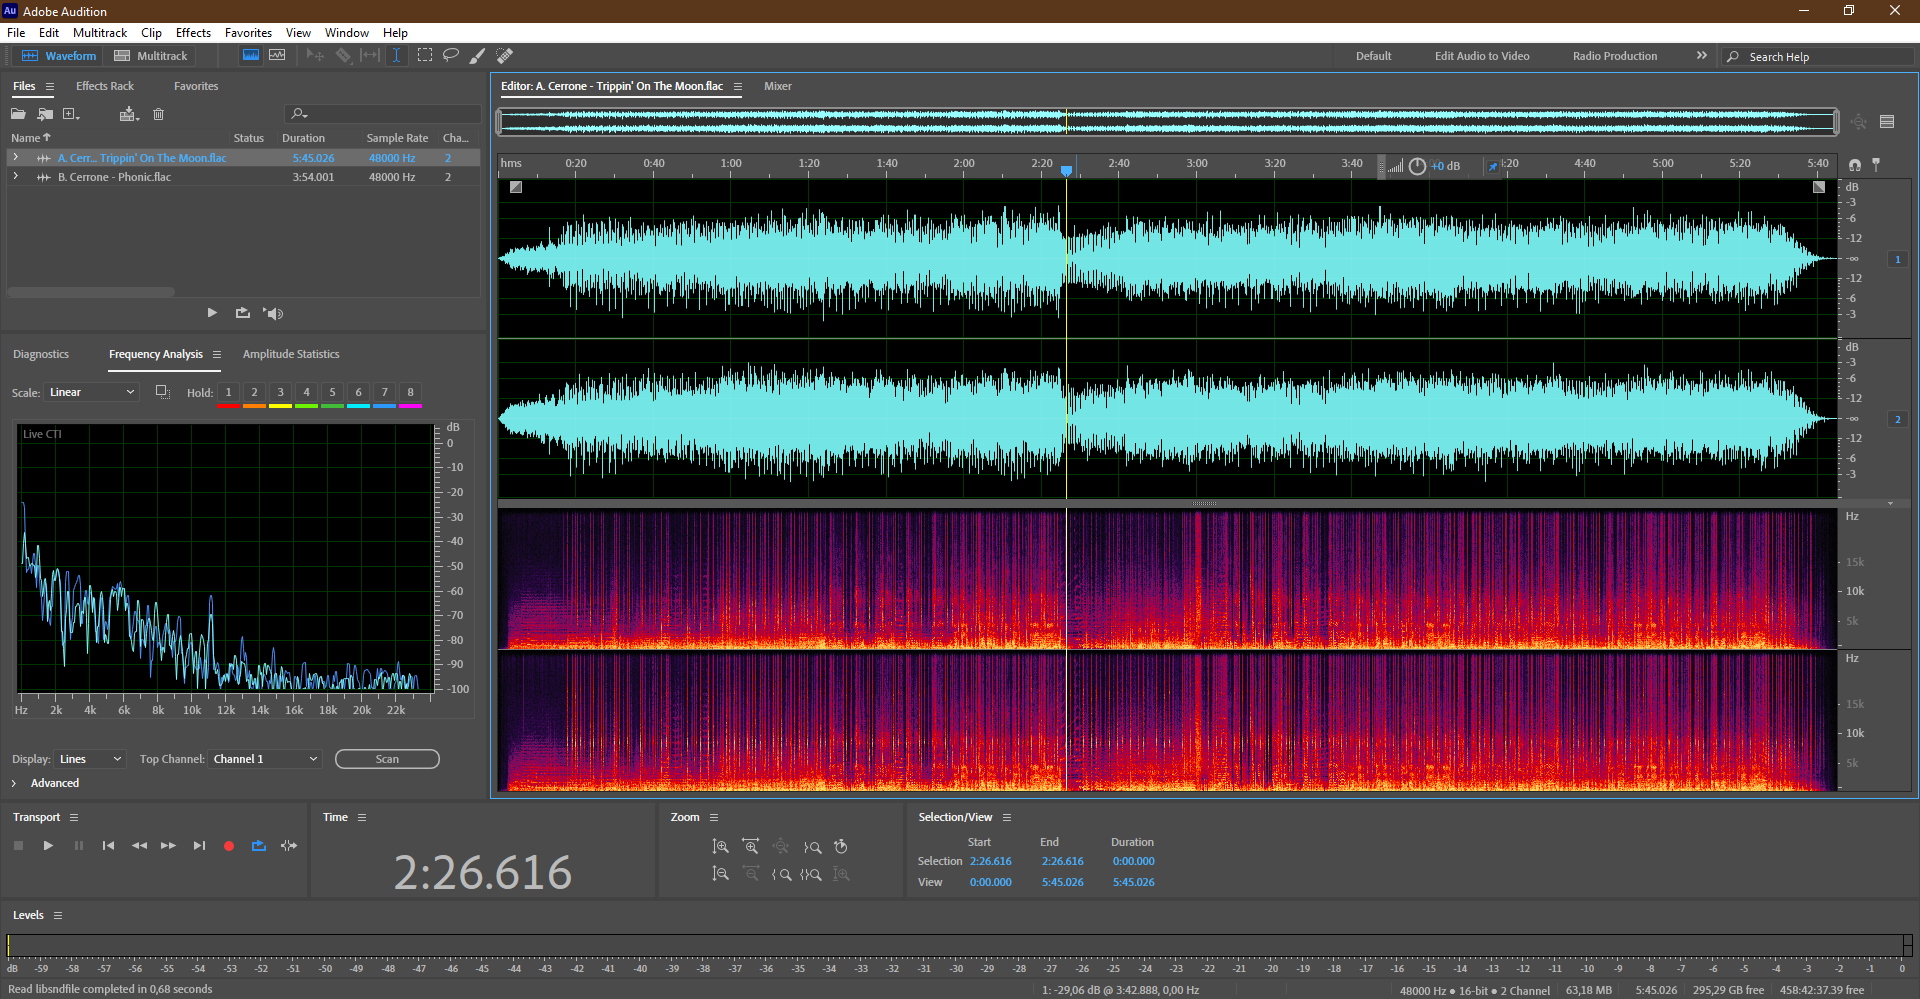Image resolution: width=1920 pixels, height=999 pixels.
Task: Click the Files panel horizontal scrollbar
Action: point(91,292)
